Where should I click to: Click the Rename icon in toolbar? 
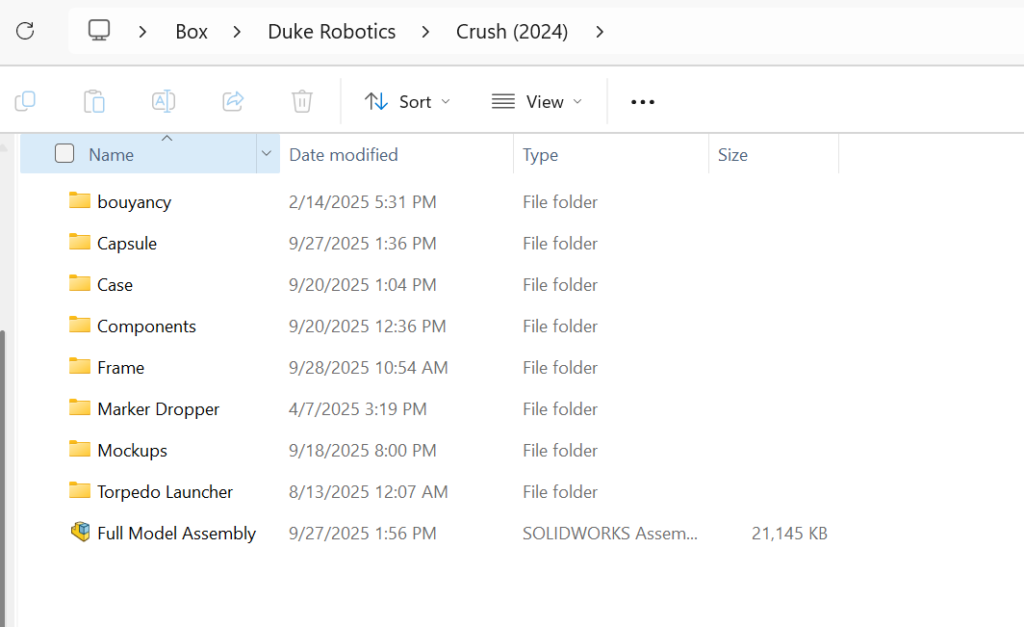point(163,101)
